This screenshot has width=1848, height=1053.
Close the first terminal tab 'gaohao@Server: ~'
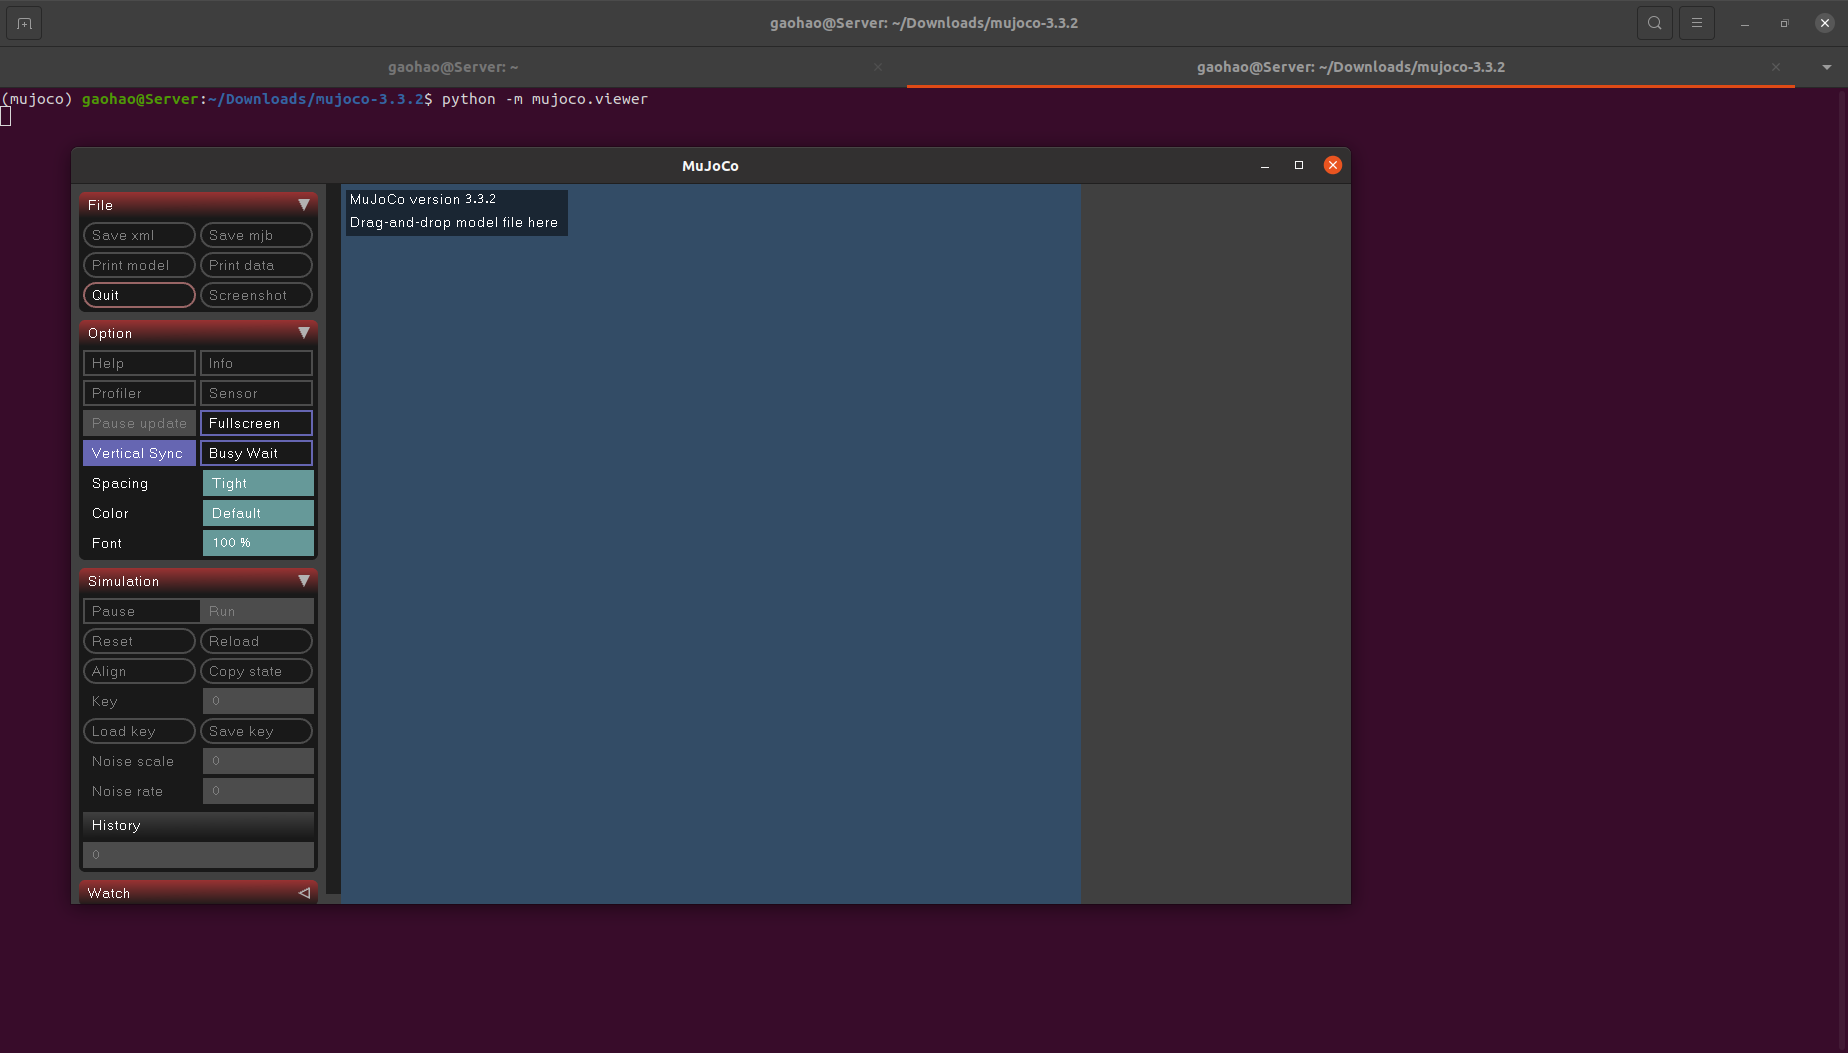(877, 67)
